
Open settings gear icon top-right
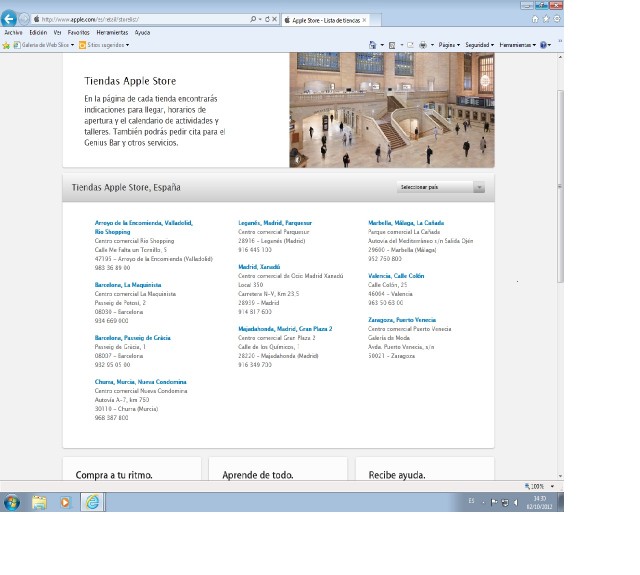(557, 19)
